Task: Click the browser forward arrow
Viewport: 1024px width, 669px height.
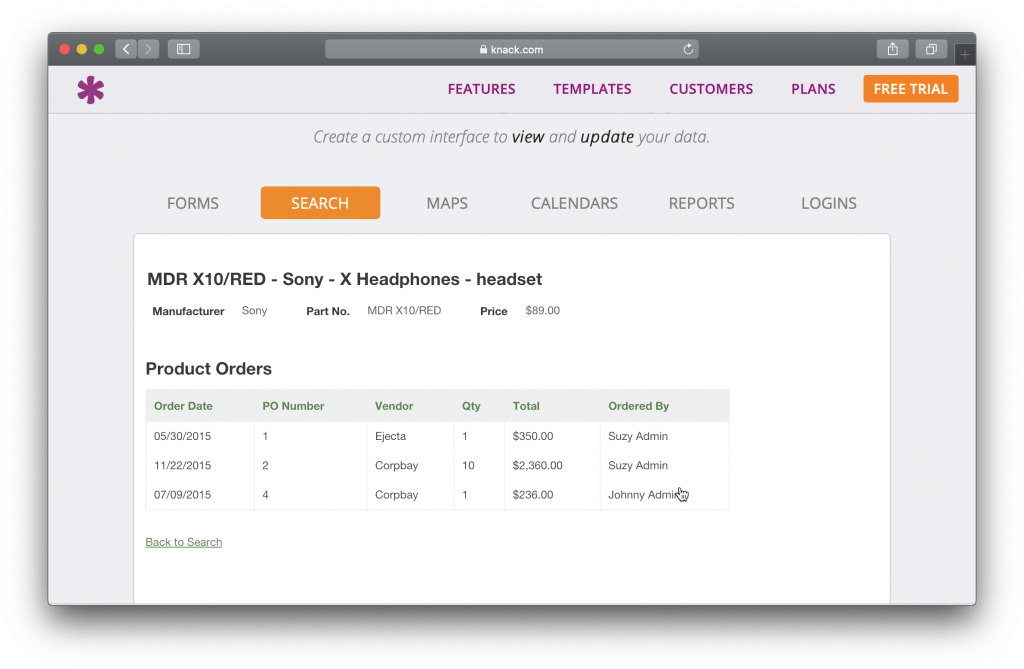Action: (x=148, y=49)
